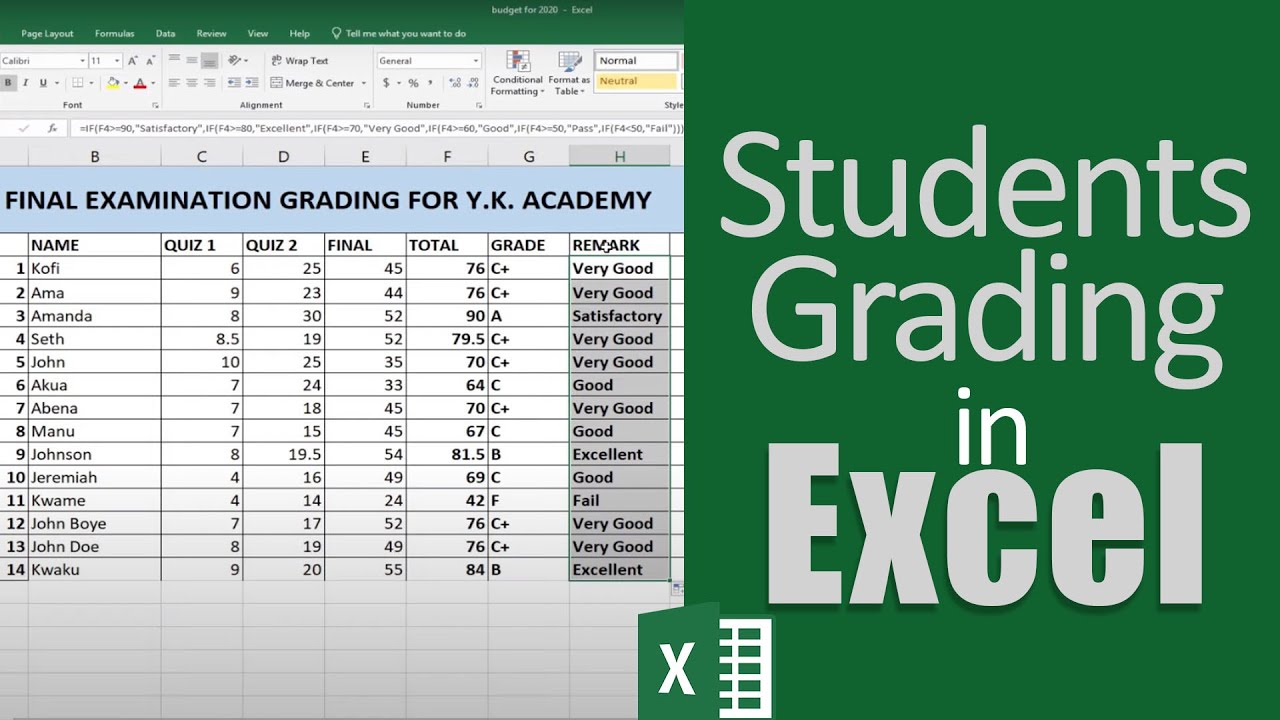This screenshot has width=1280, height=720.
Task: Apply the Normal cell style
Action: pyautogui.click(x=637, y=61)
